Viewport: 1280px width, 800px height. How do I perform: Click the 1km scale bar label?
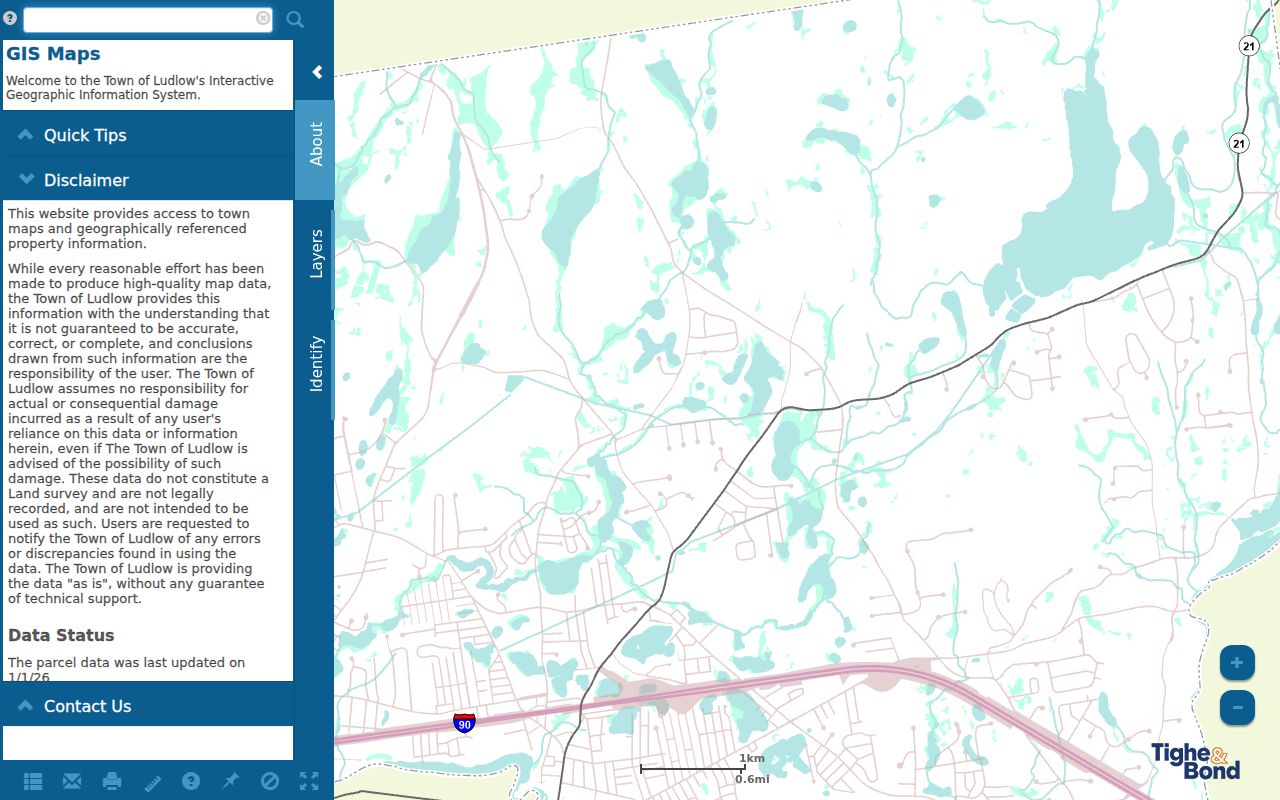coord(752,758)
